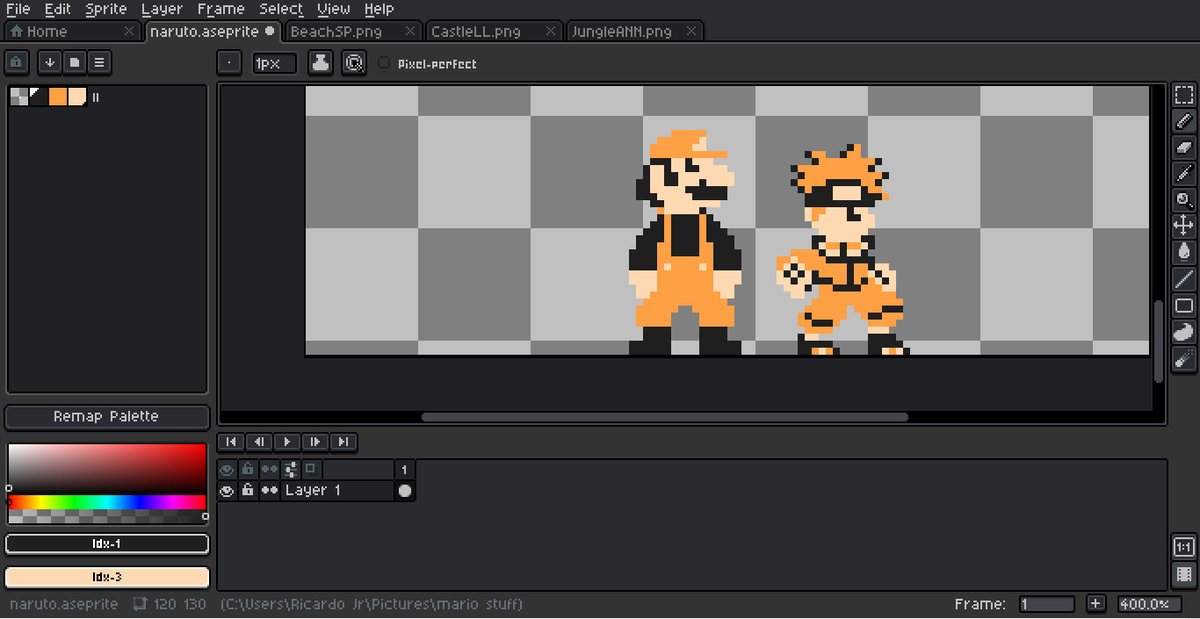The width and height of the screenshot is (1200, 619).
Task: Click the Frame number input field
Action: pyautogui.click(x=1047, y=604)
